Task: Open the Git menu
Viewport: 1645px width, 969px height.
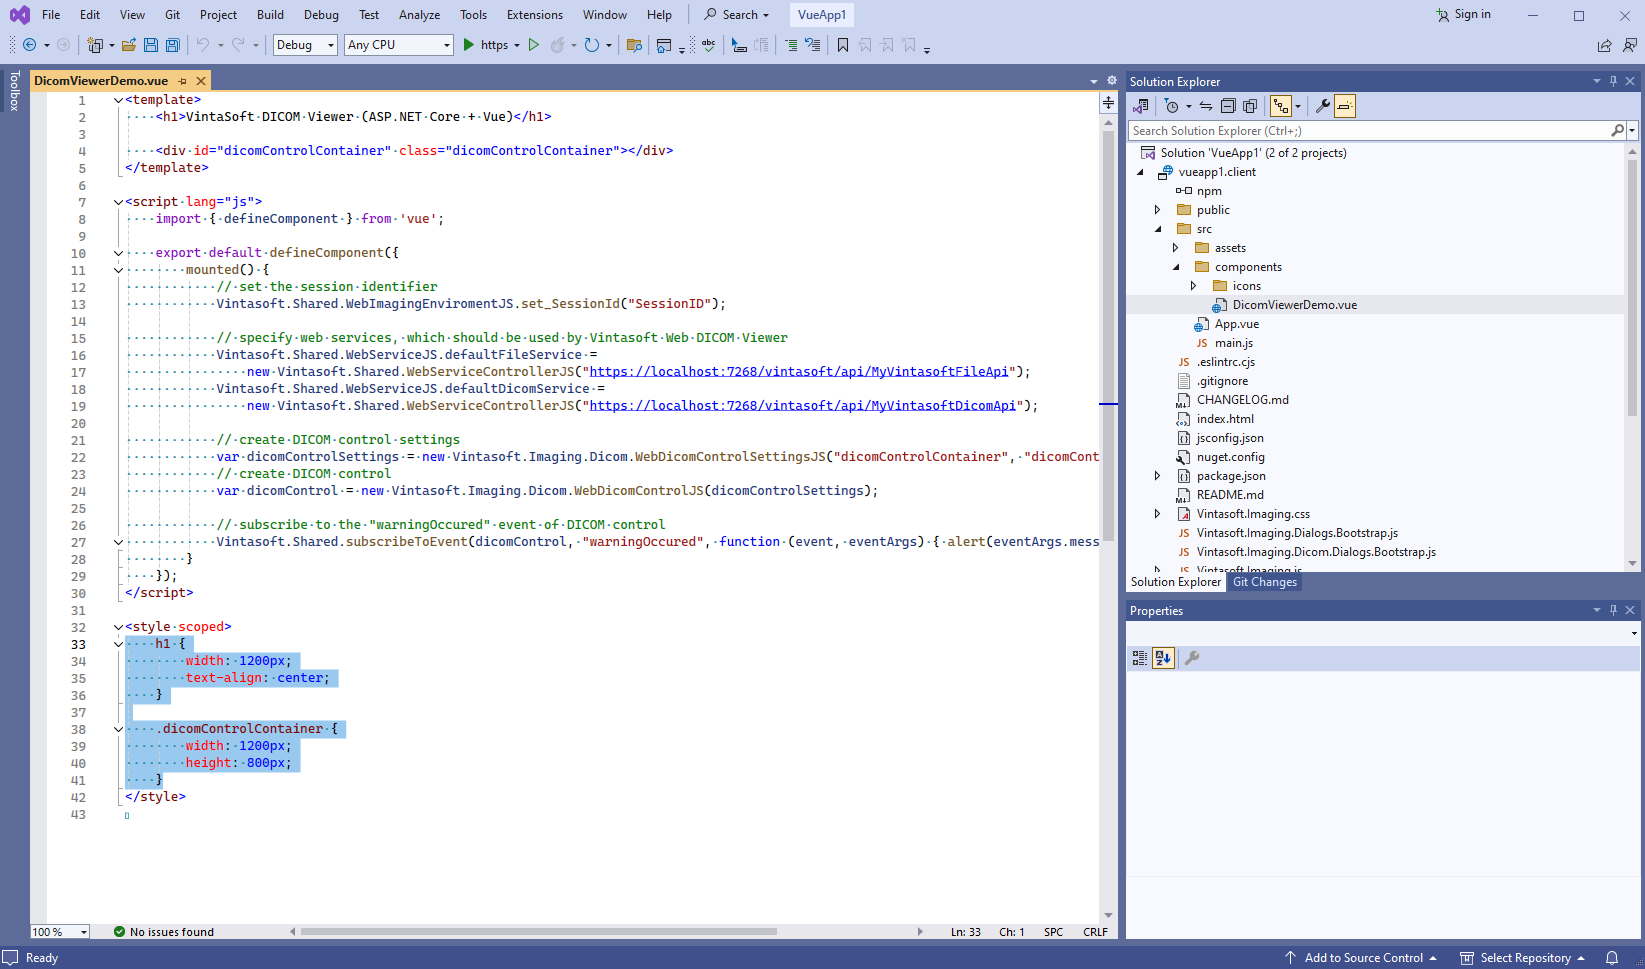Action: click(173, 15)
